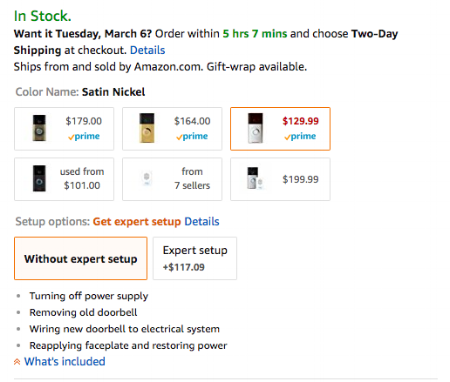Click the gold doorbell thumbnail image
450x382 pixels.
click(147, 128)
